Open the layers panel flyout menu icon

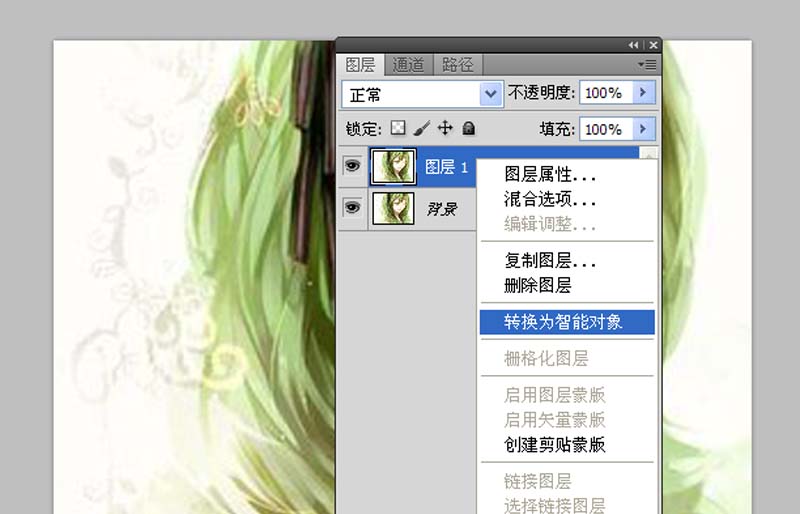tap(647, 65)
